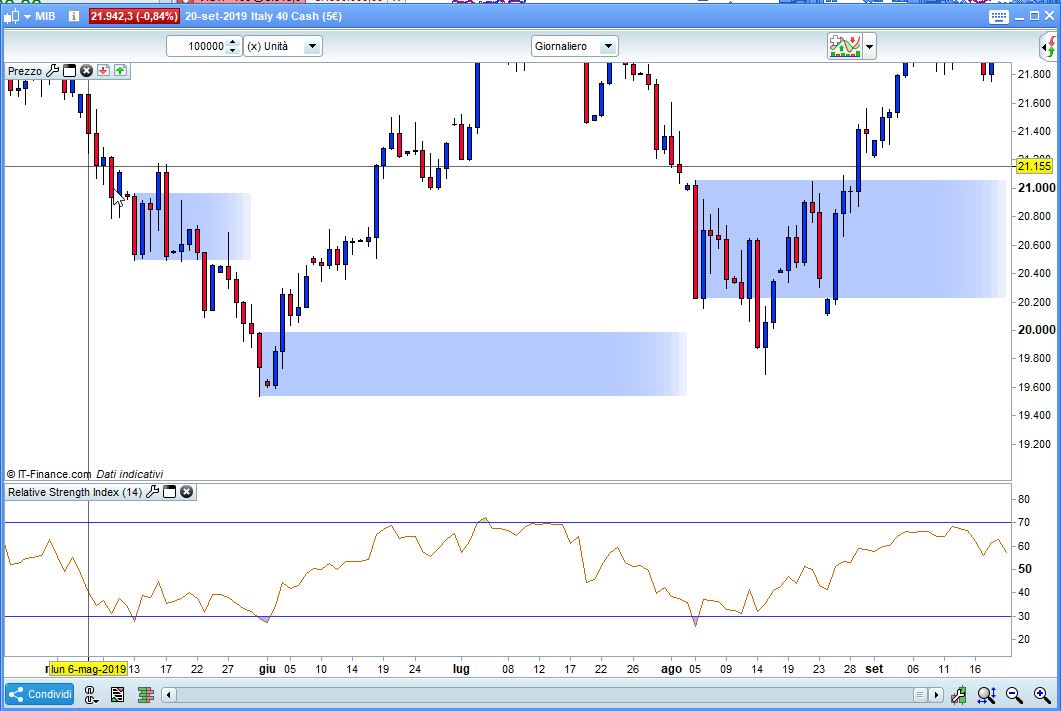Open the candlestick chart style menu
1061x711 pixels.
tap(16, 16)
